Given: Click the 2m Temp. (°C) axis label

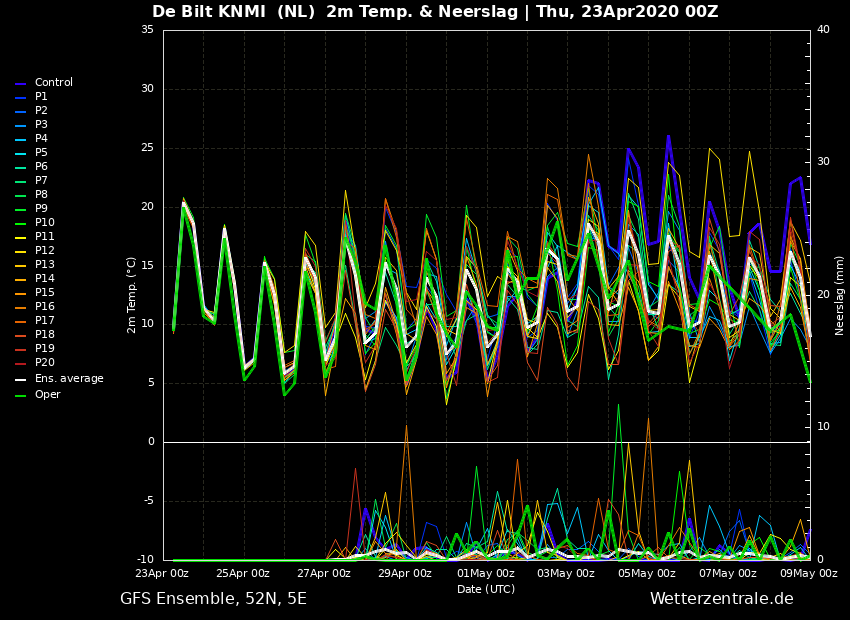Looking at the screenshot, I should 131,294.
